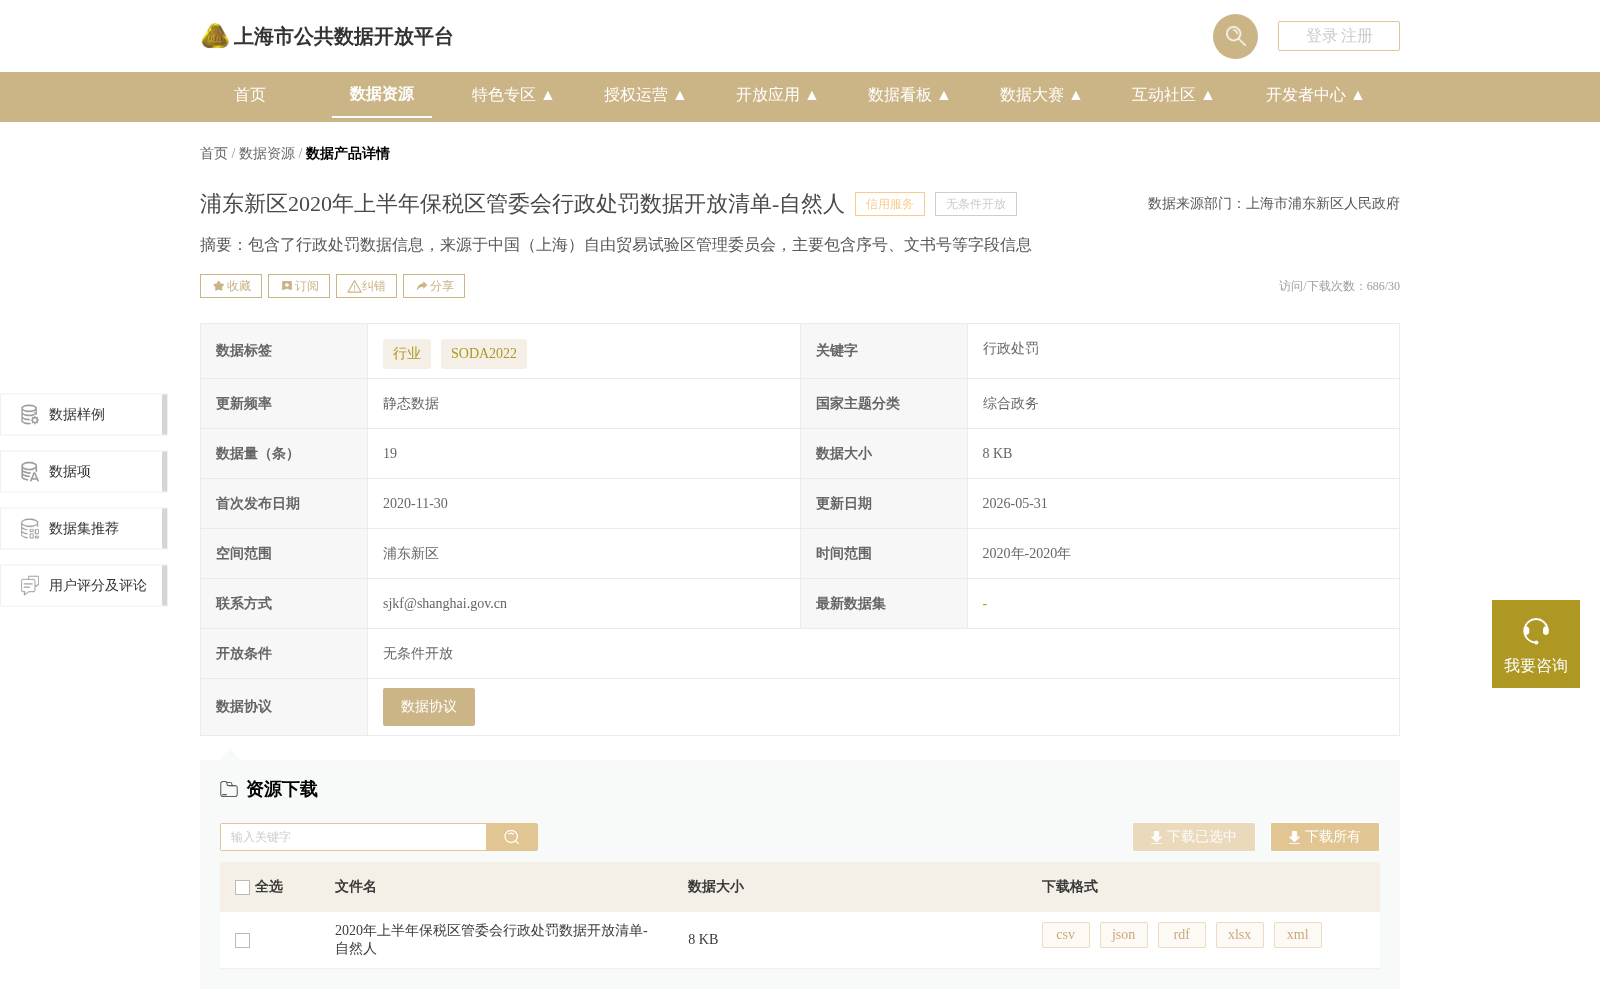Download the file in json format
Screen dimensions: 1600x1000
click(x=1124, y=935)
